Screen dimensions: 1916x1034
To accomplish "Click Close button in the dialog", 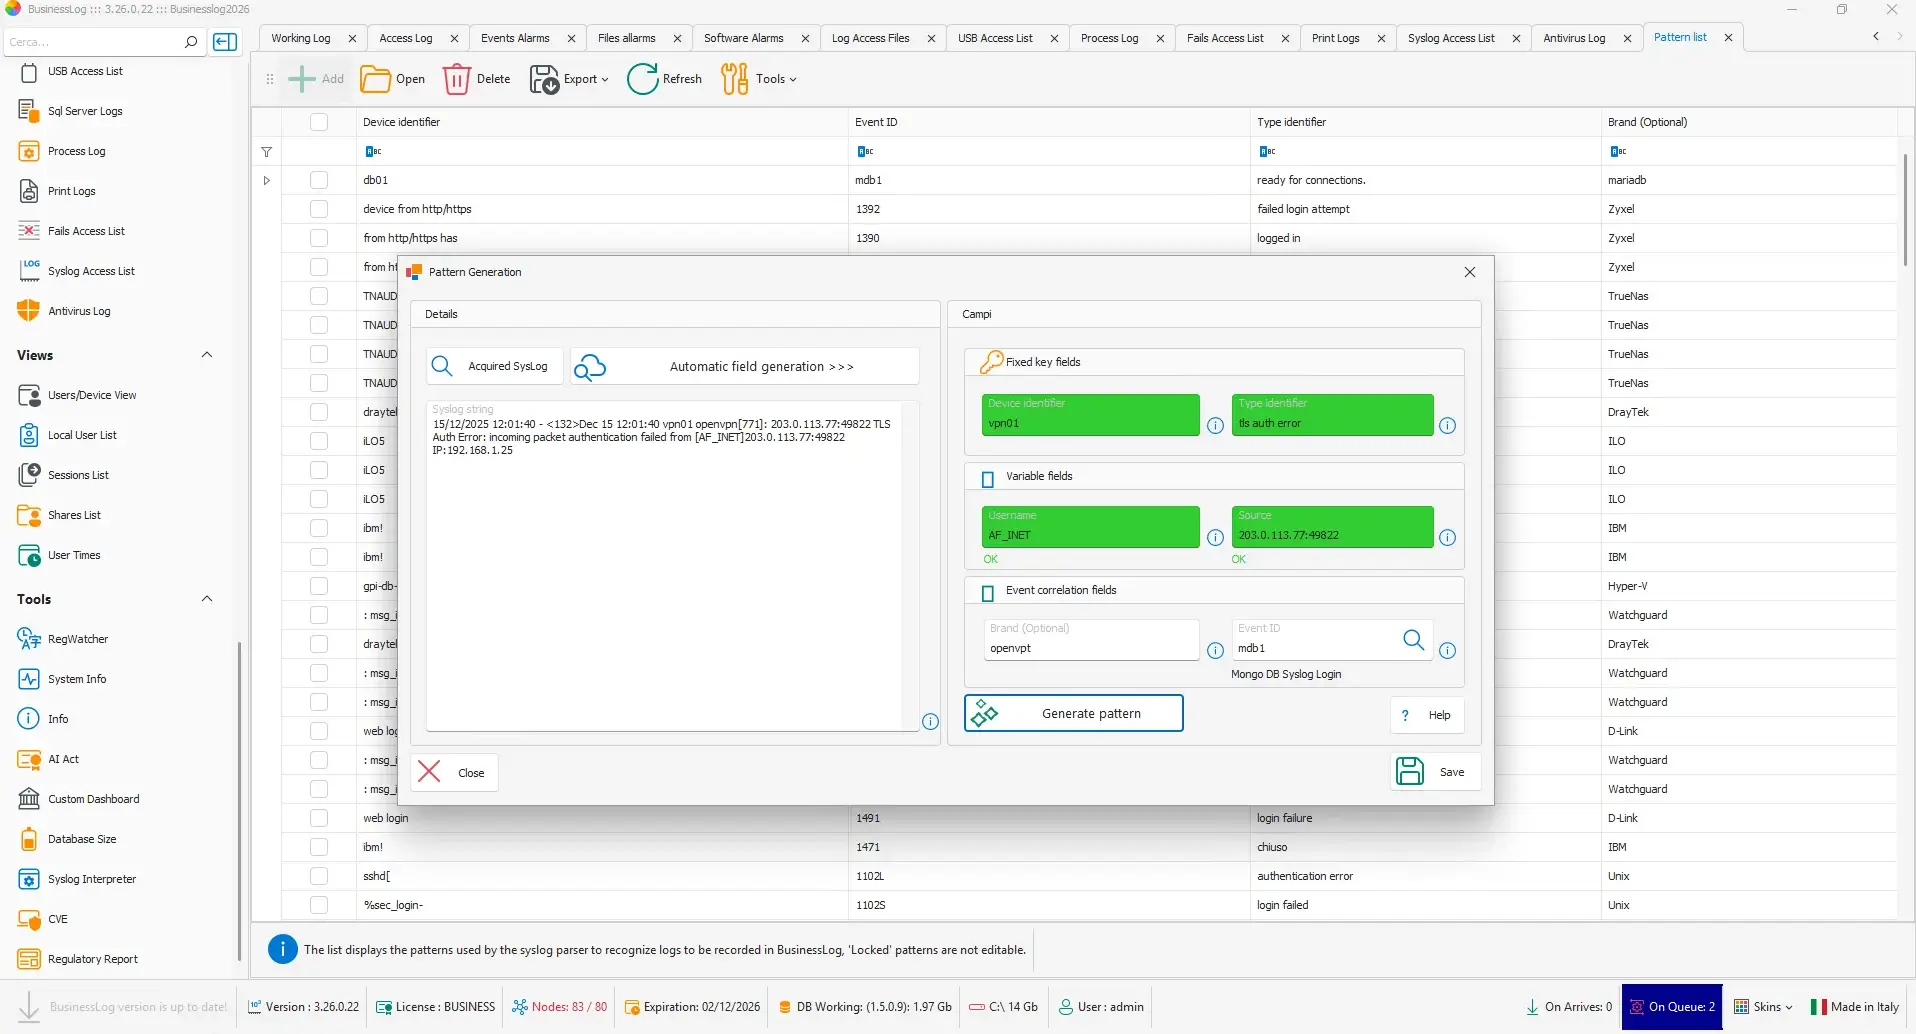I will [x=454, y=773].
